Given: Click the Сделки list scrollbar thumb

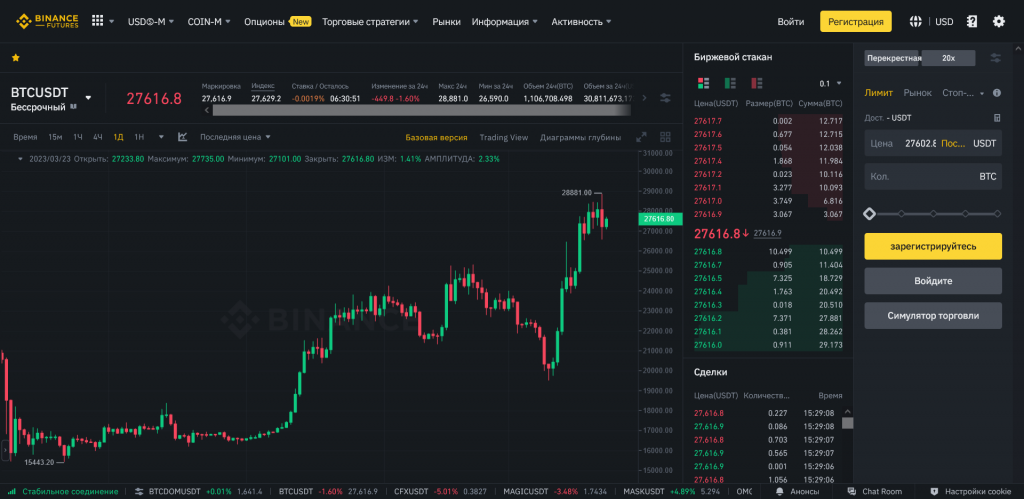Looking at the screenshot, I should [848, 423].
